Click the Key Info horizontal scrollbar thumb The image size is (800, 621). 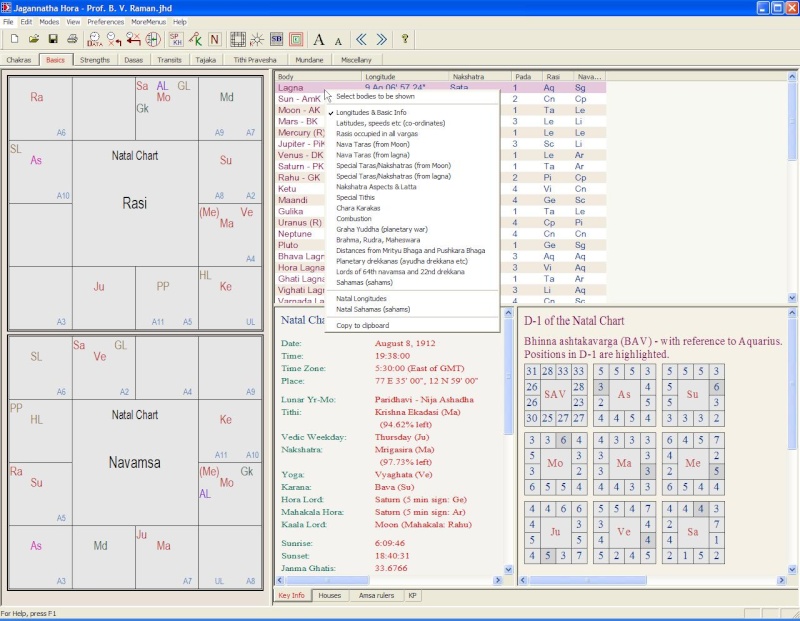[x=327, y=580]
